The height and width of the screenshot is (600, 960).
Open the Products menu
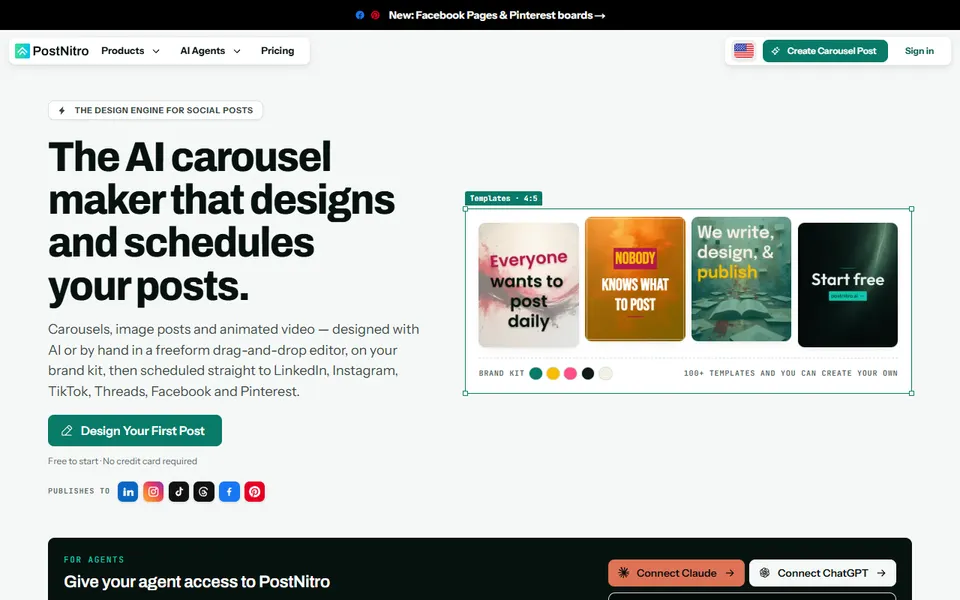[130, 51]
